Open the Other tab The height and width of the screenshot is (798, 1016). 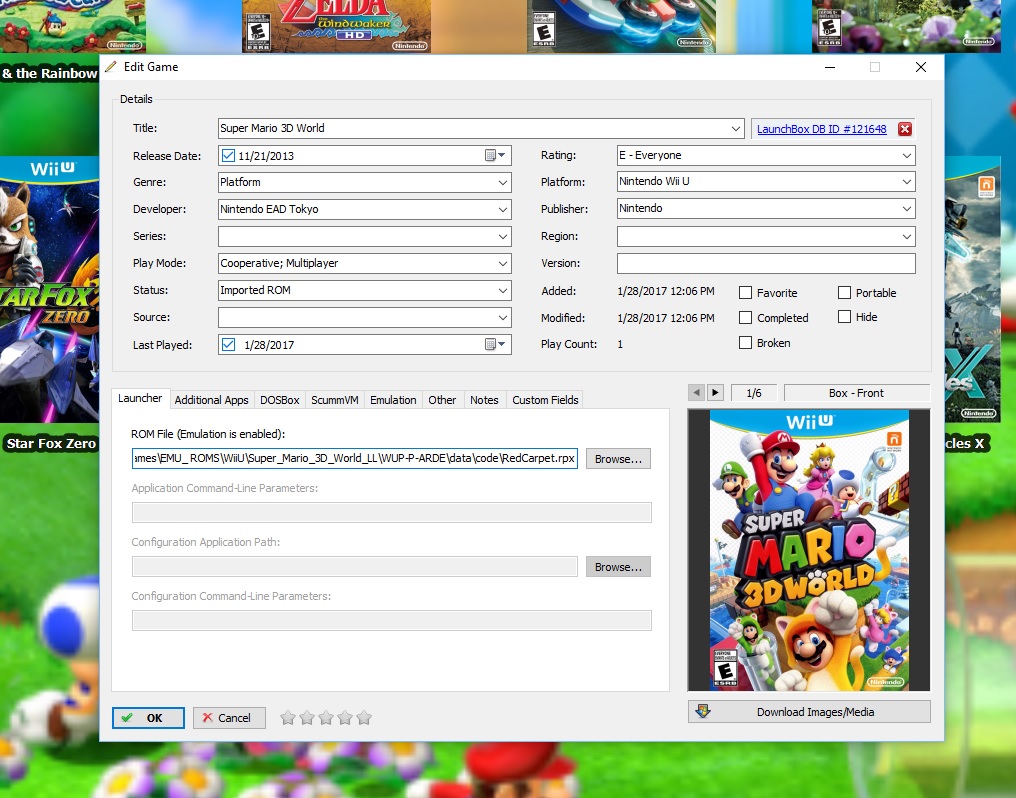point(442,400)
